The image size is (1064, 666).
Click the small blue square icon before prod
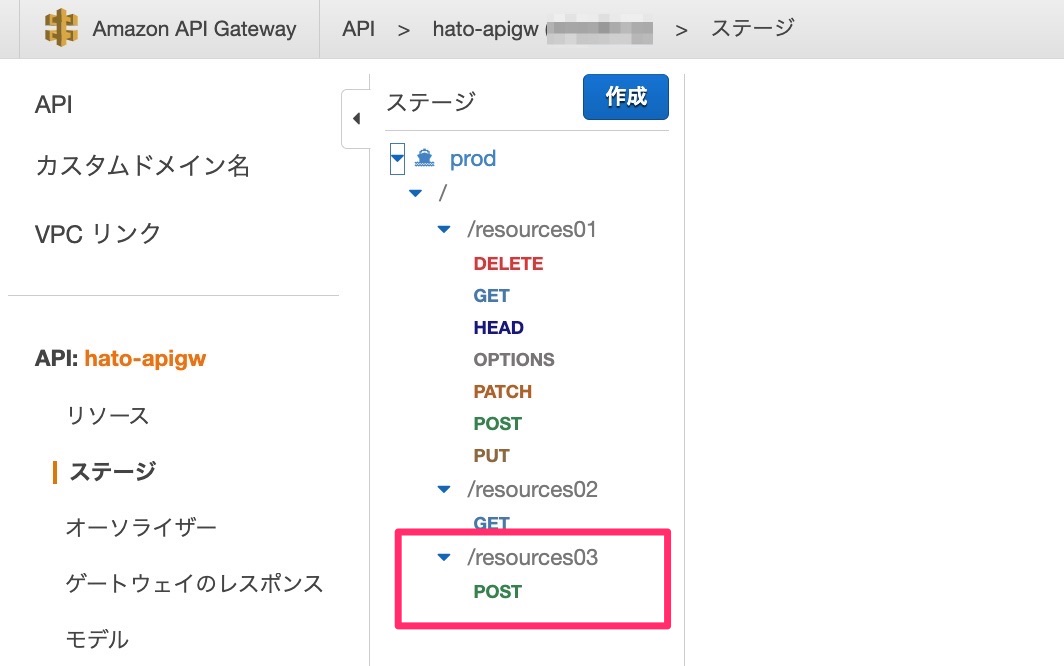pyautogui.click(x=397, y=158)
